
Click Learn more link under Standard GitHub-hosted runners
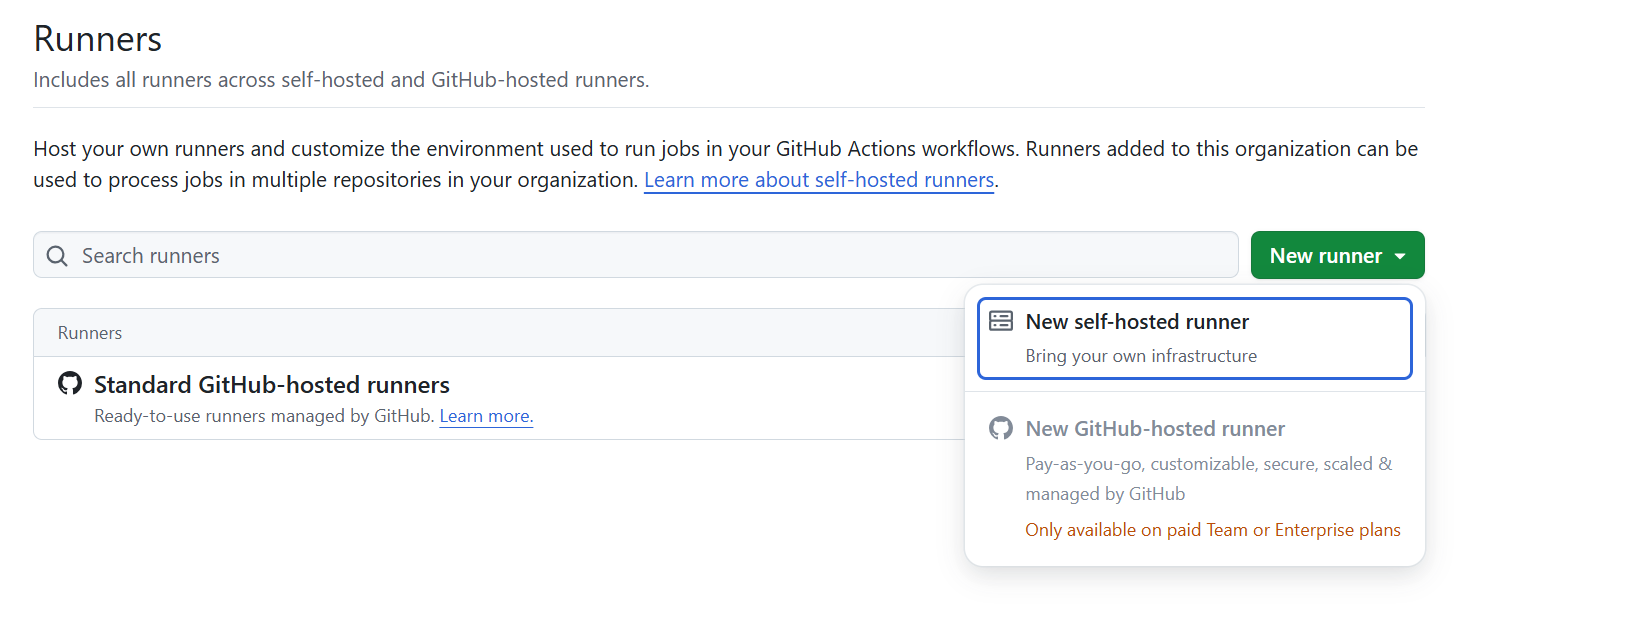point(486,416)
